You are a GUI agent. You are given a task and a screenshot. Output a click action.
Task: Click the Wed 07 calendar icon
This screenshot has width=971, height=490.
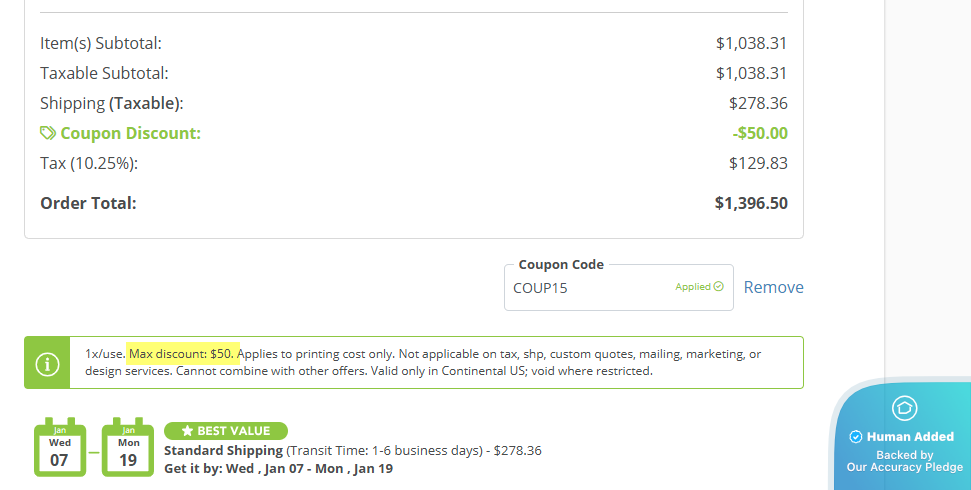pos(60,448)
